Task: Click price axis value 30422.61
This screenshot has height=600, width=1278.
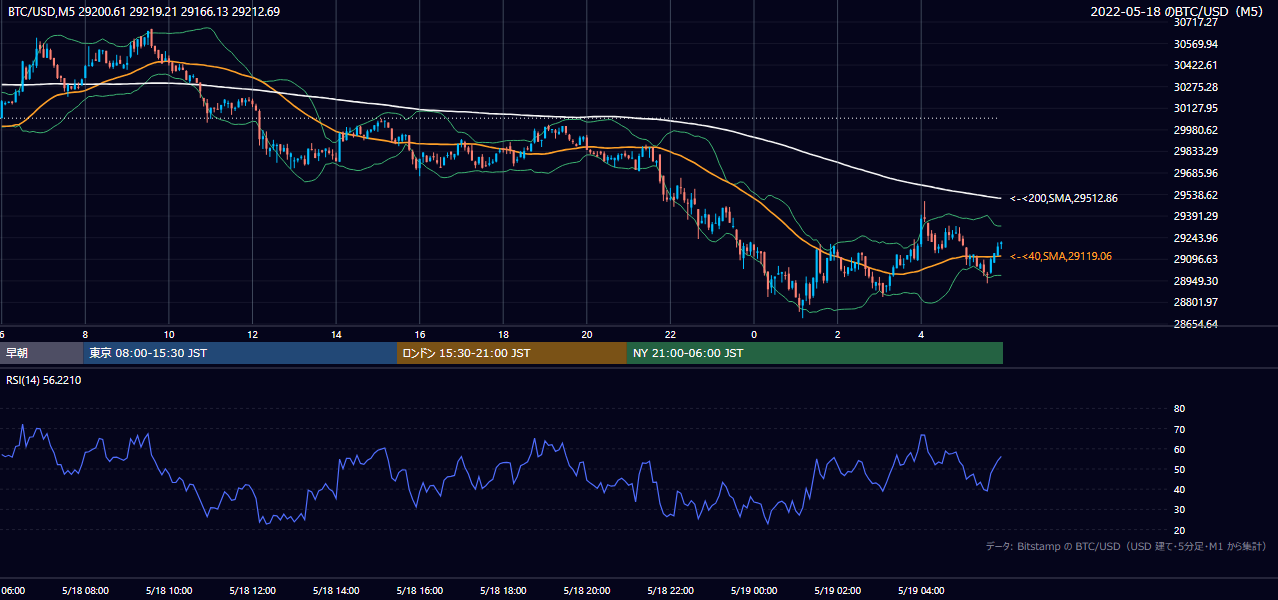Action: 1196,65
